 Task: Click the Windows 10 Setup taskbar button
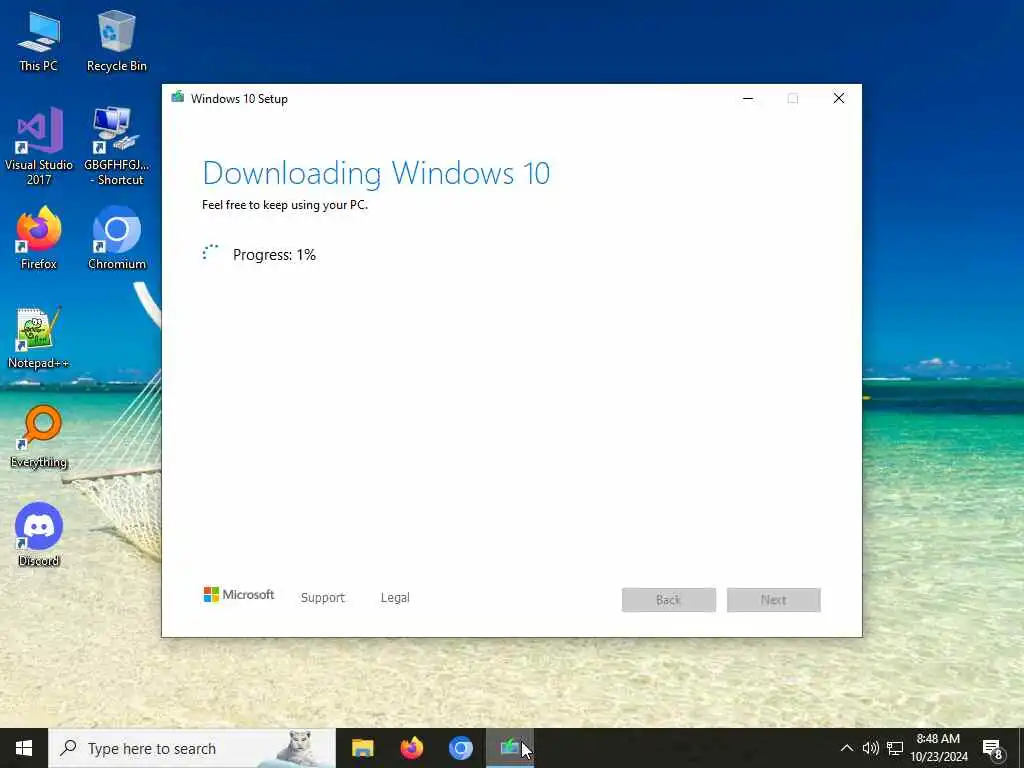pyautogui.click(x=510, y=748)
